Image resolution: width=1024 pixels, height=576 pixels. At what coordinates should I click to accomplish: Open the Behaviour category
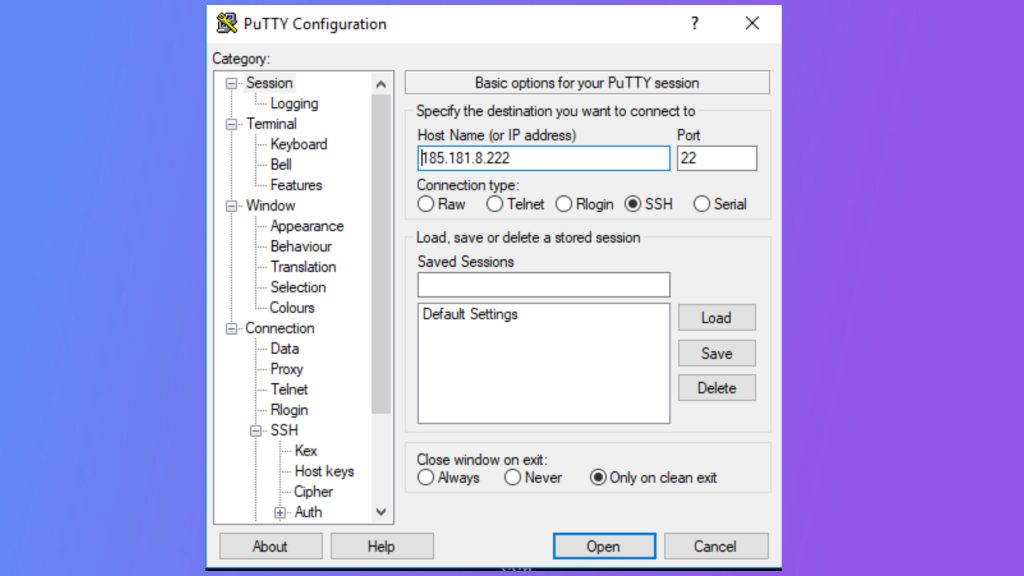(x=301, y=246)
